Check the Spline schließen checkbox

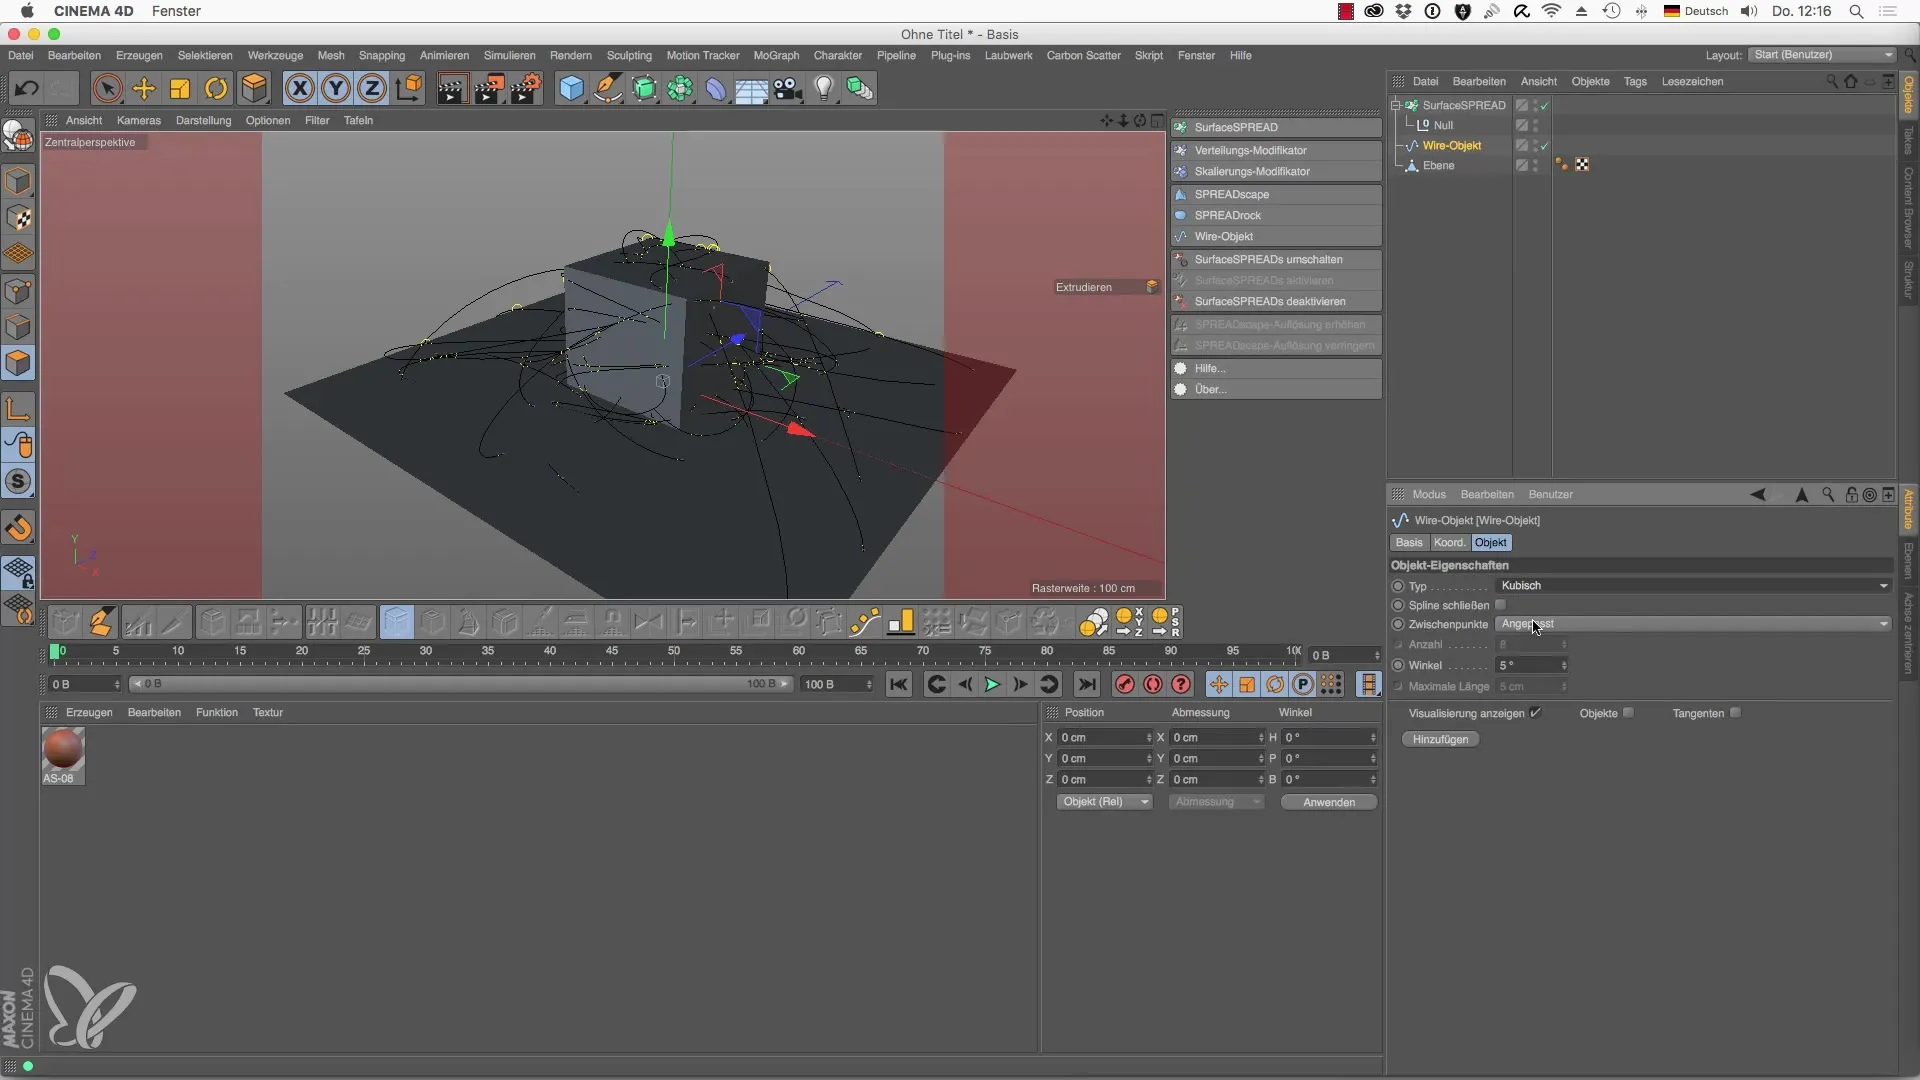[1500, 605]
